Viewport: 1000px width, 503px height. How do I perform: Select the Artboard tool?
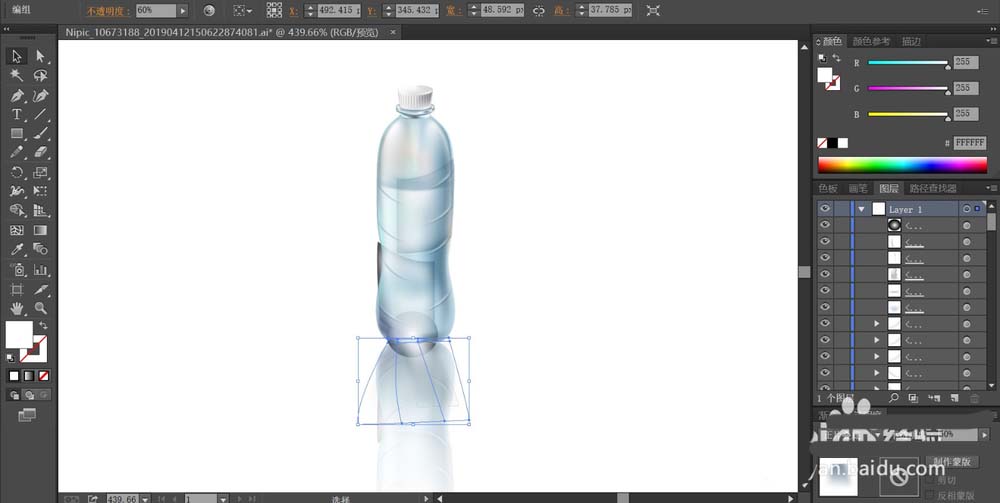pos(17,289)
